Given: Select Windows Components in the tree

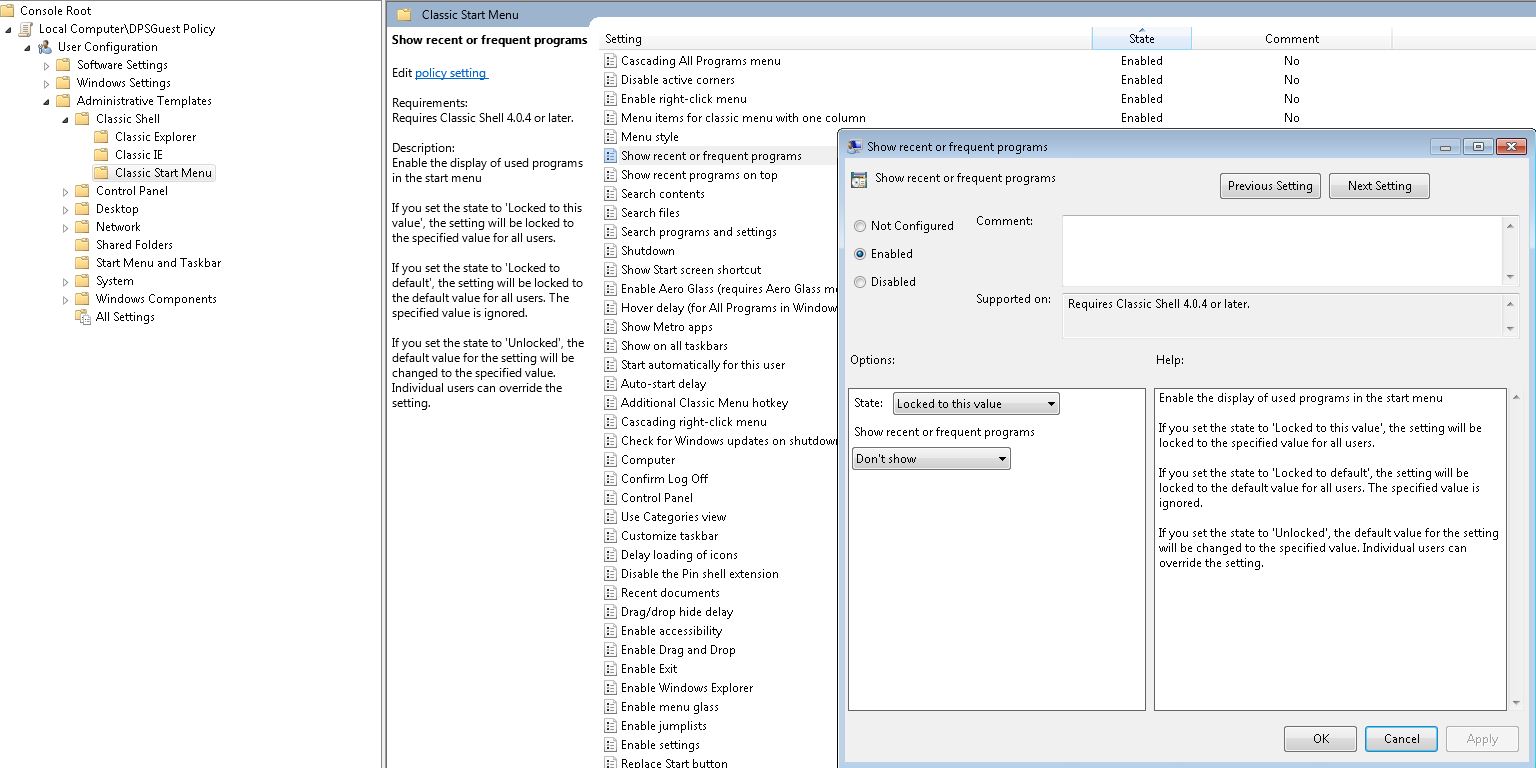Looking at the screenshot, I should point(155,299).
